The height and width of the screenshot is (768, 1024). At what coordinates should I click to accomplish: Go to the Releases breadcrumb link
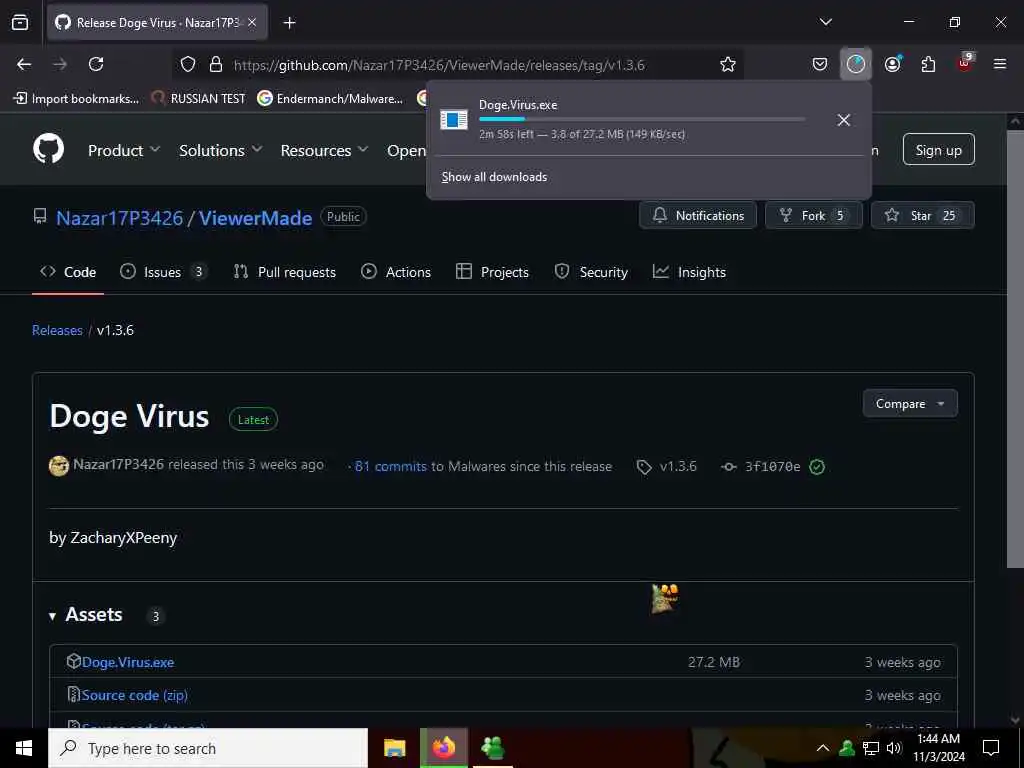pos(57,330)
